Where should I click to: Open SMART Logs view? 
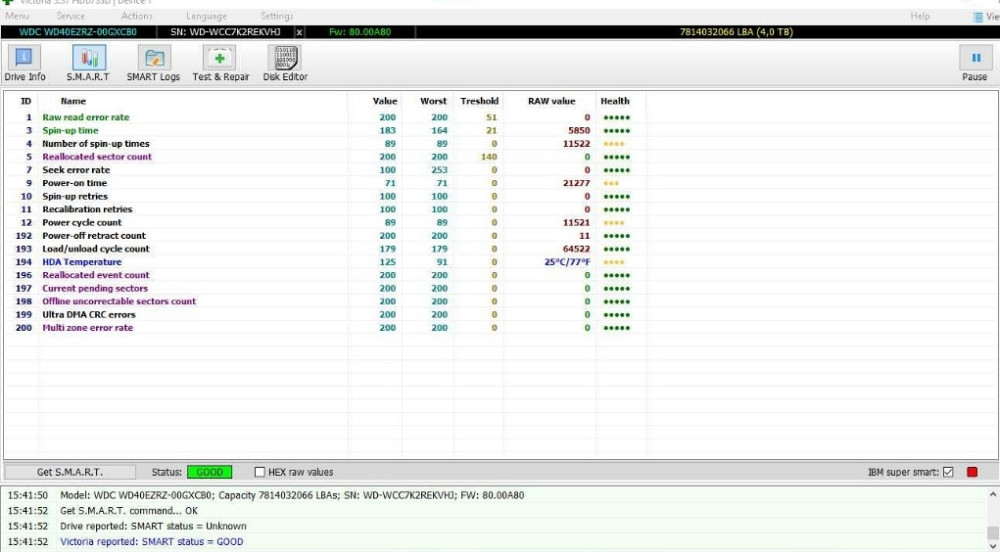[x=153, y=63]
